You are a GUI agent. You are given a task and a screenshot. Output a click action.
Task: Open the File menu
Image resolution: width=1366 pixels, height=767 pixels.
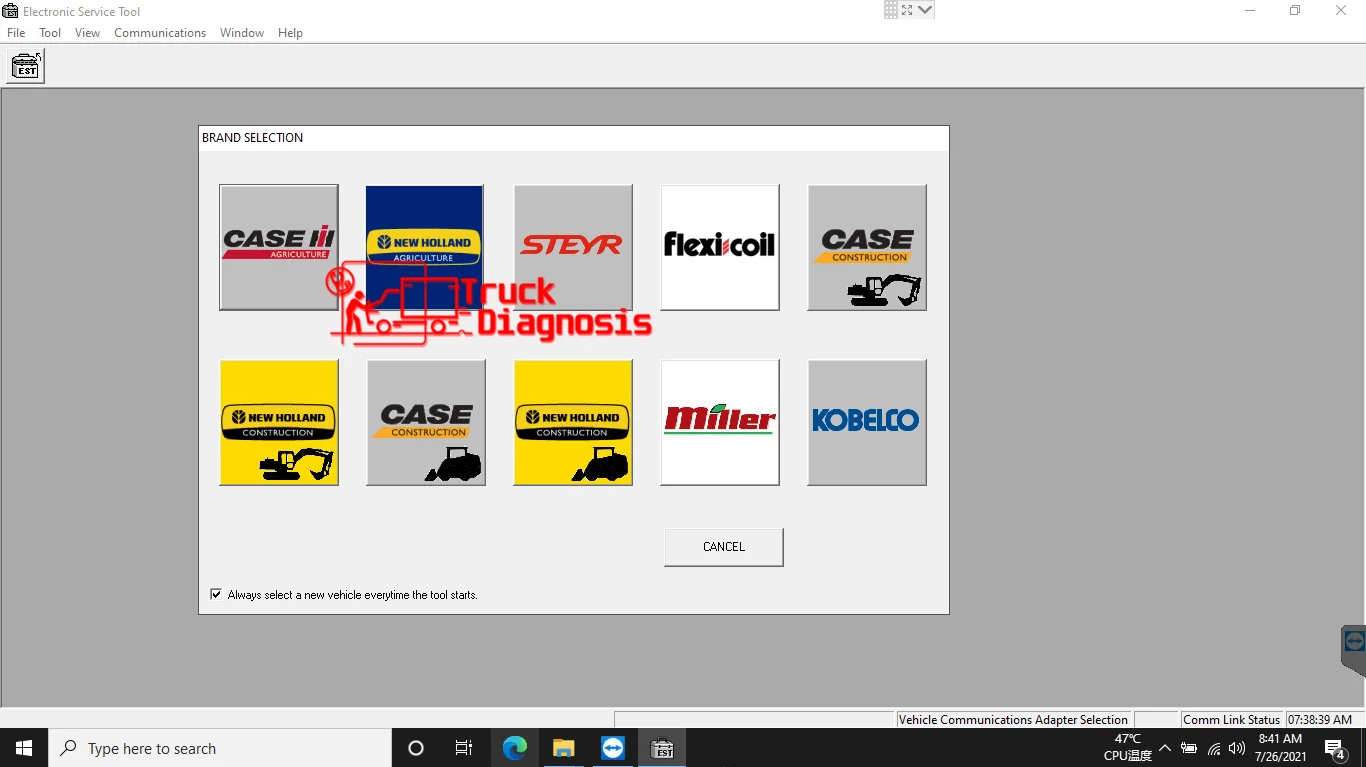click(16, 33)
